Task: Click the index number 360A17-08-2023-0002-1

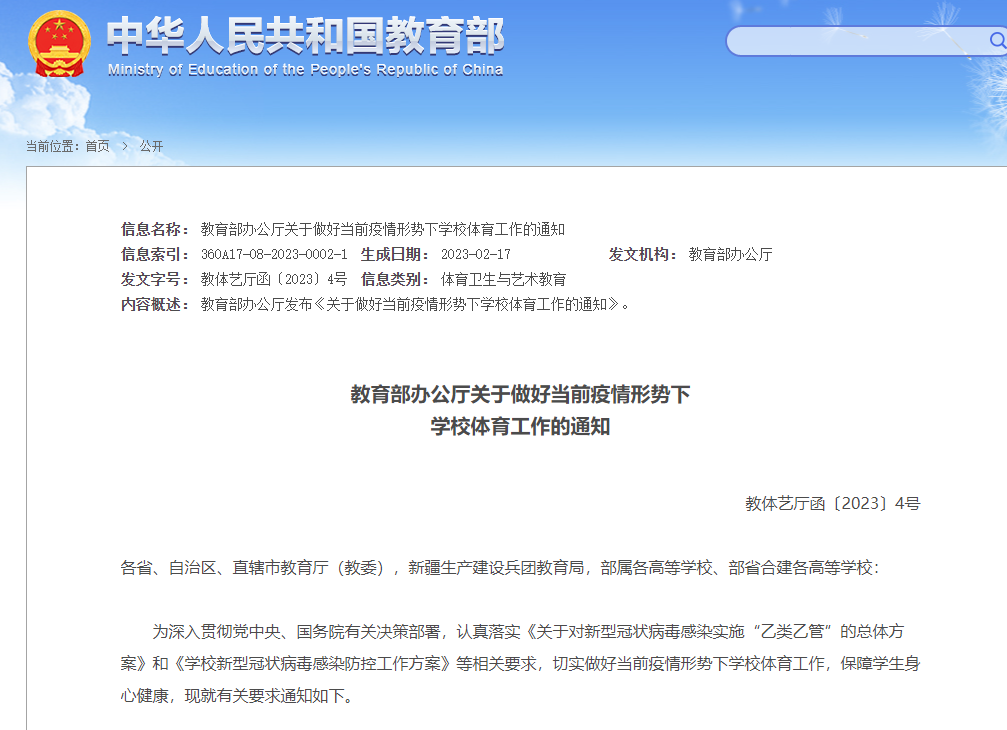Action: (x=274, y=254)
